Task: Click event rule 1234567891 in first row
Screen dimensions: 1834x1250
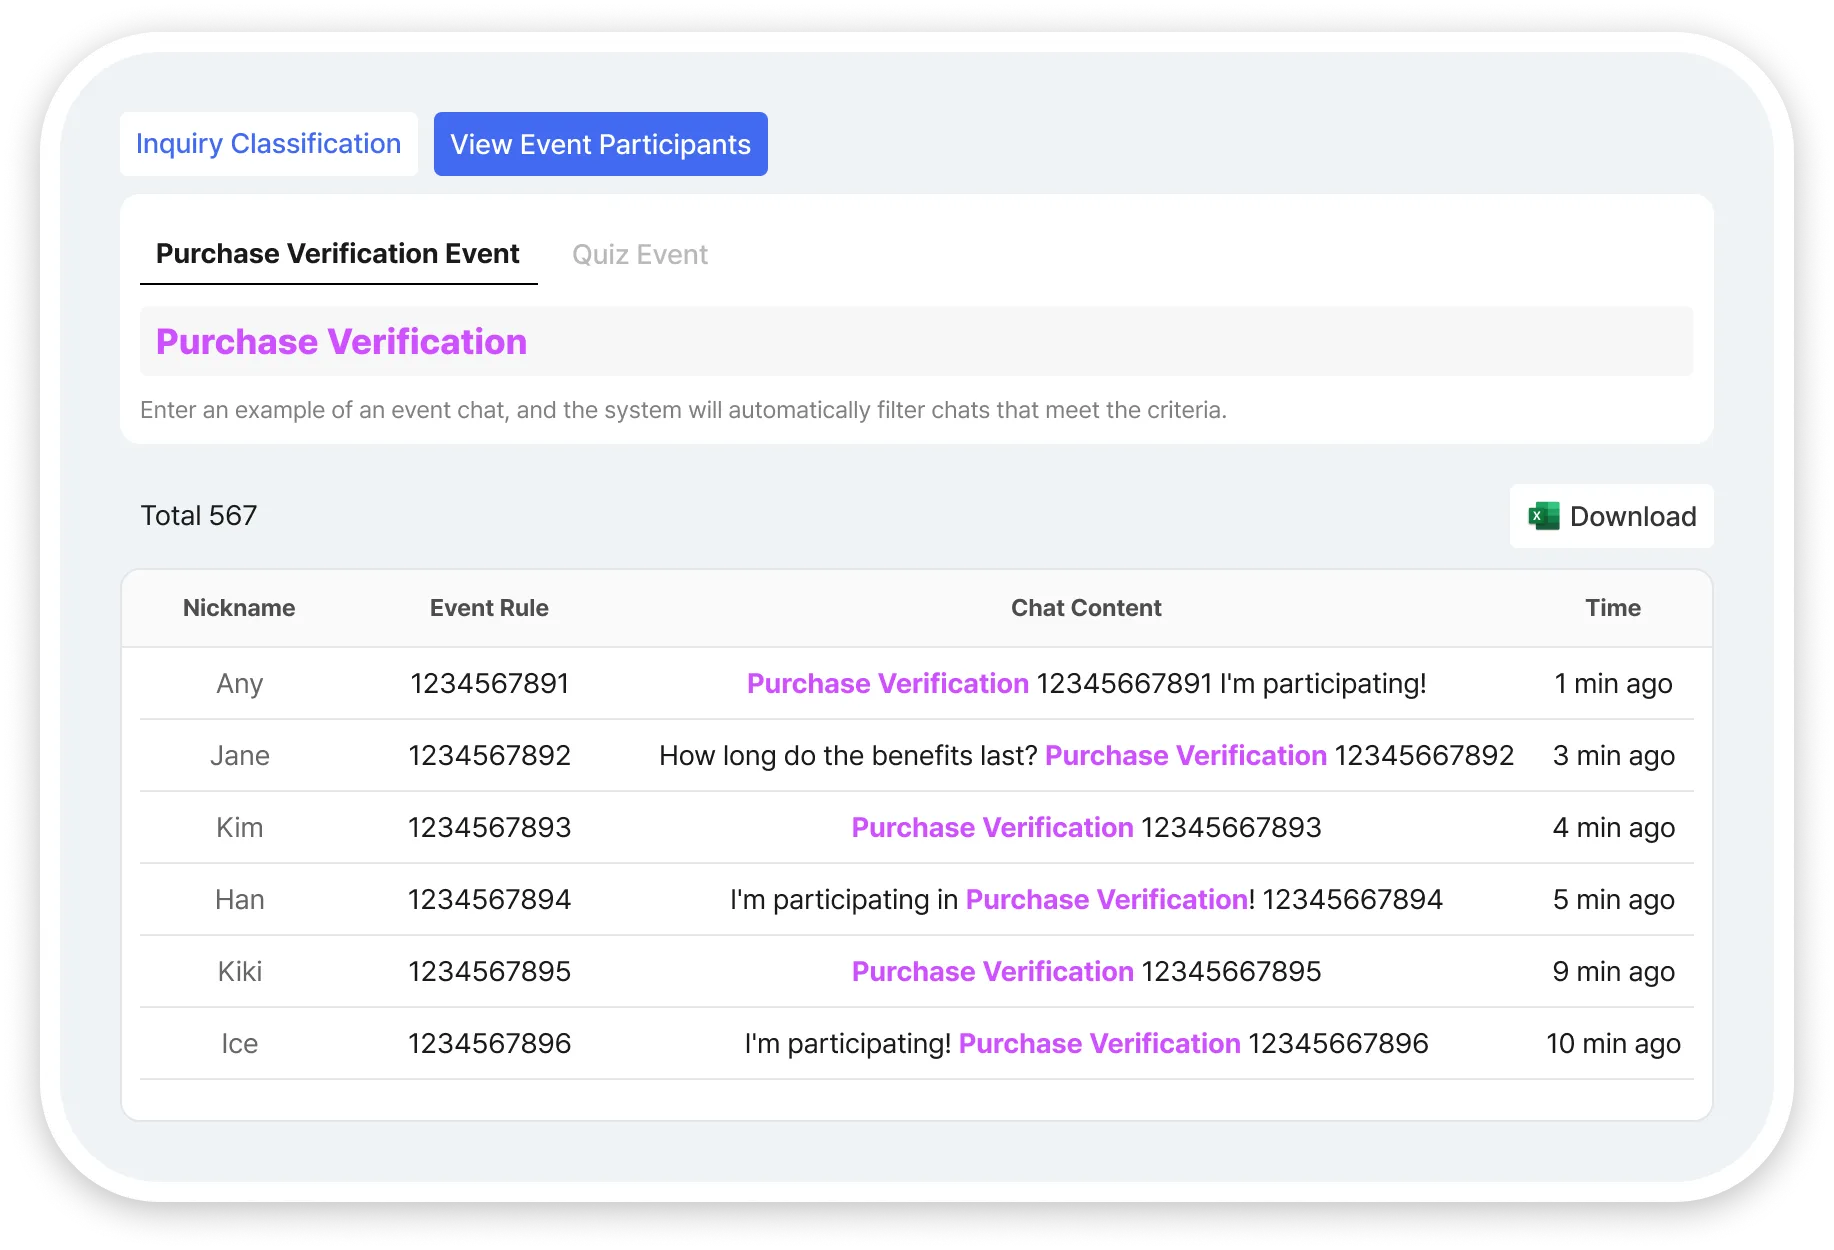Action: [489, 684]
